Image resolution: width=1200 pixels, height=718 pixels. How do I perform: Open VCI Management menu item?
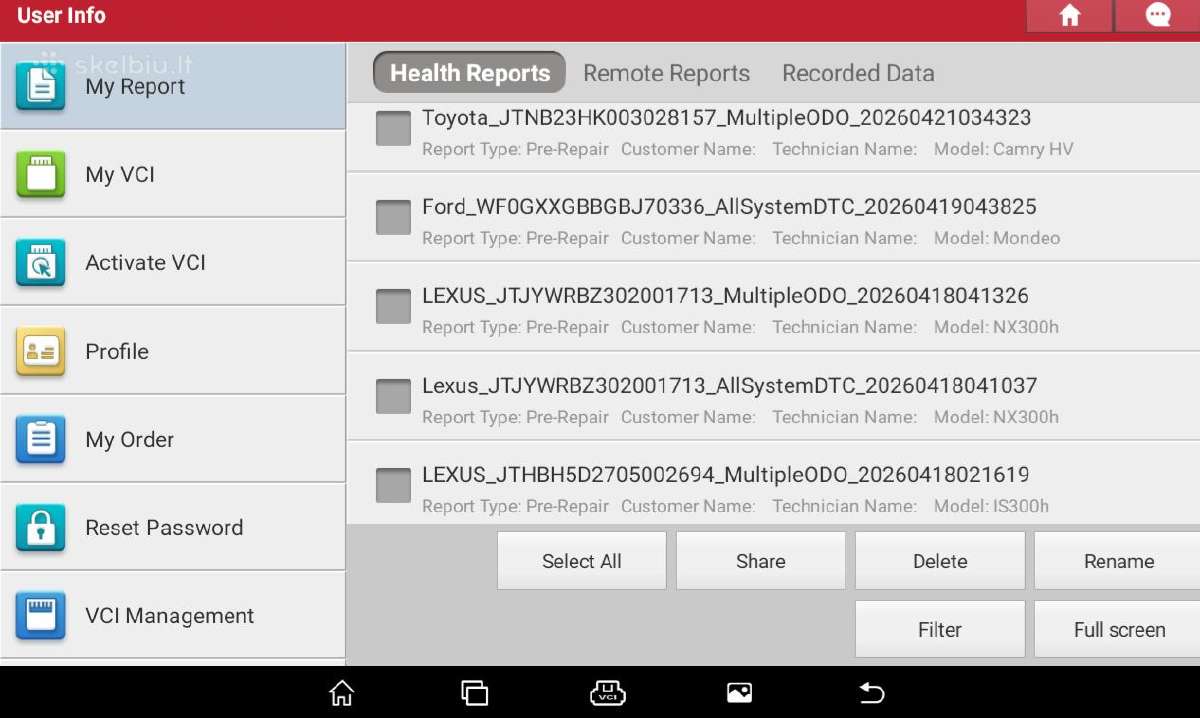pyautogui.click(x=173, y=616)
